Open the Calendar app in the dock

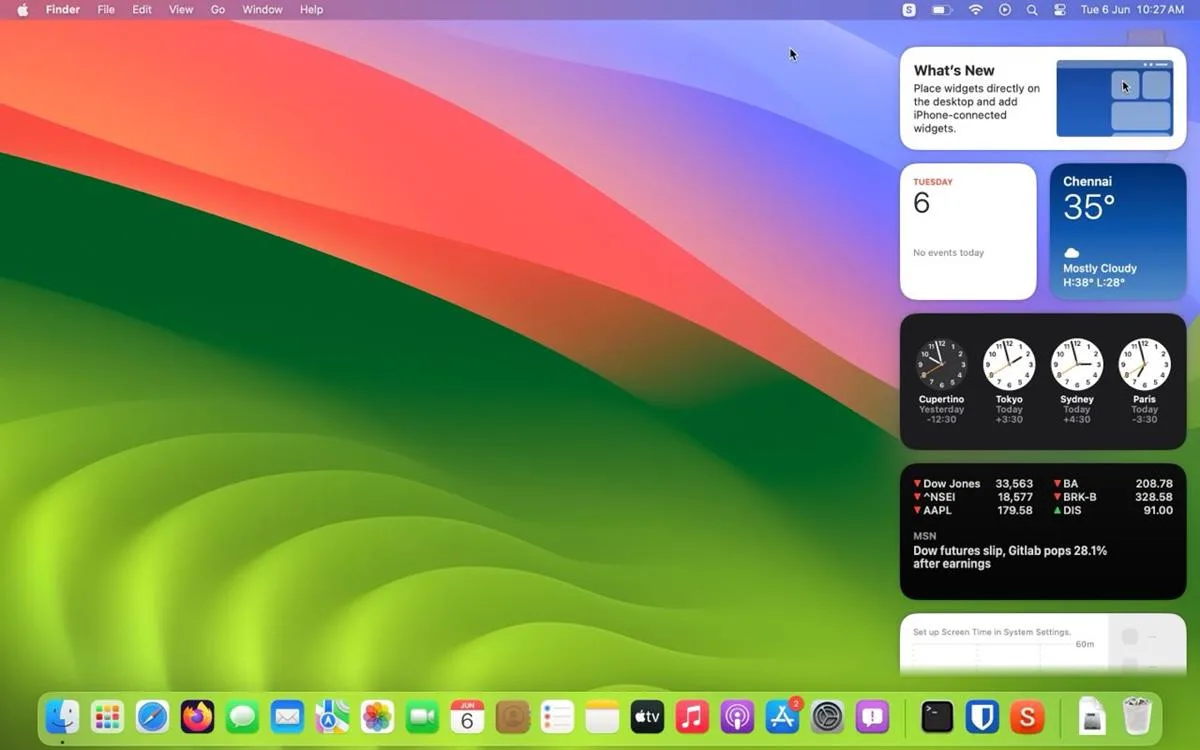point(467,717)
